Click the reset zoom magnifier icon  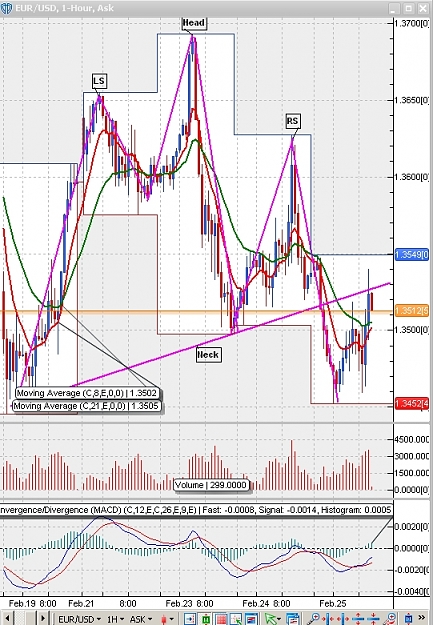[389, 619]
